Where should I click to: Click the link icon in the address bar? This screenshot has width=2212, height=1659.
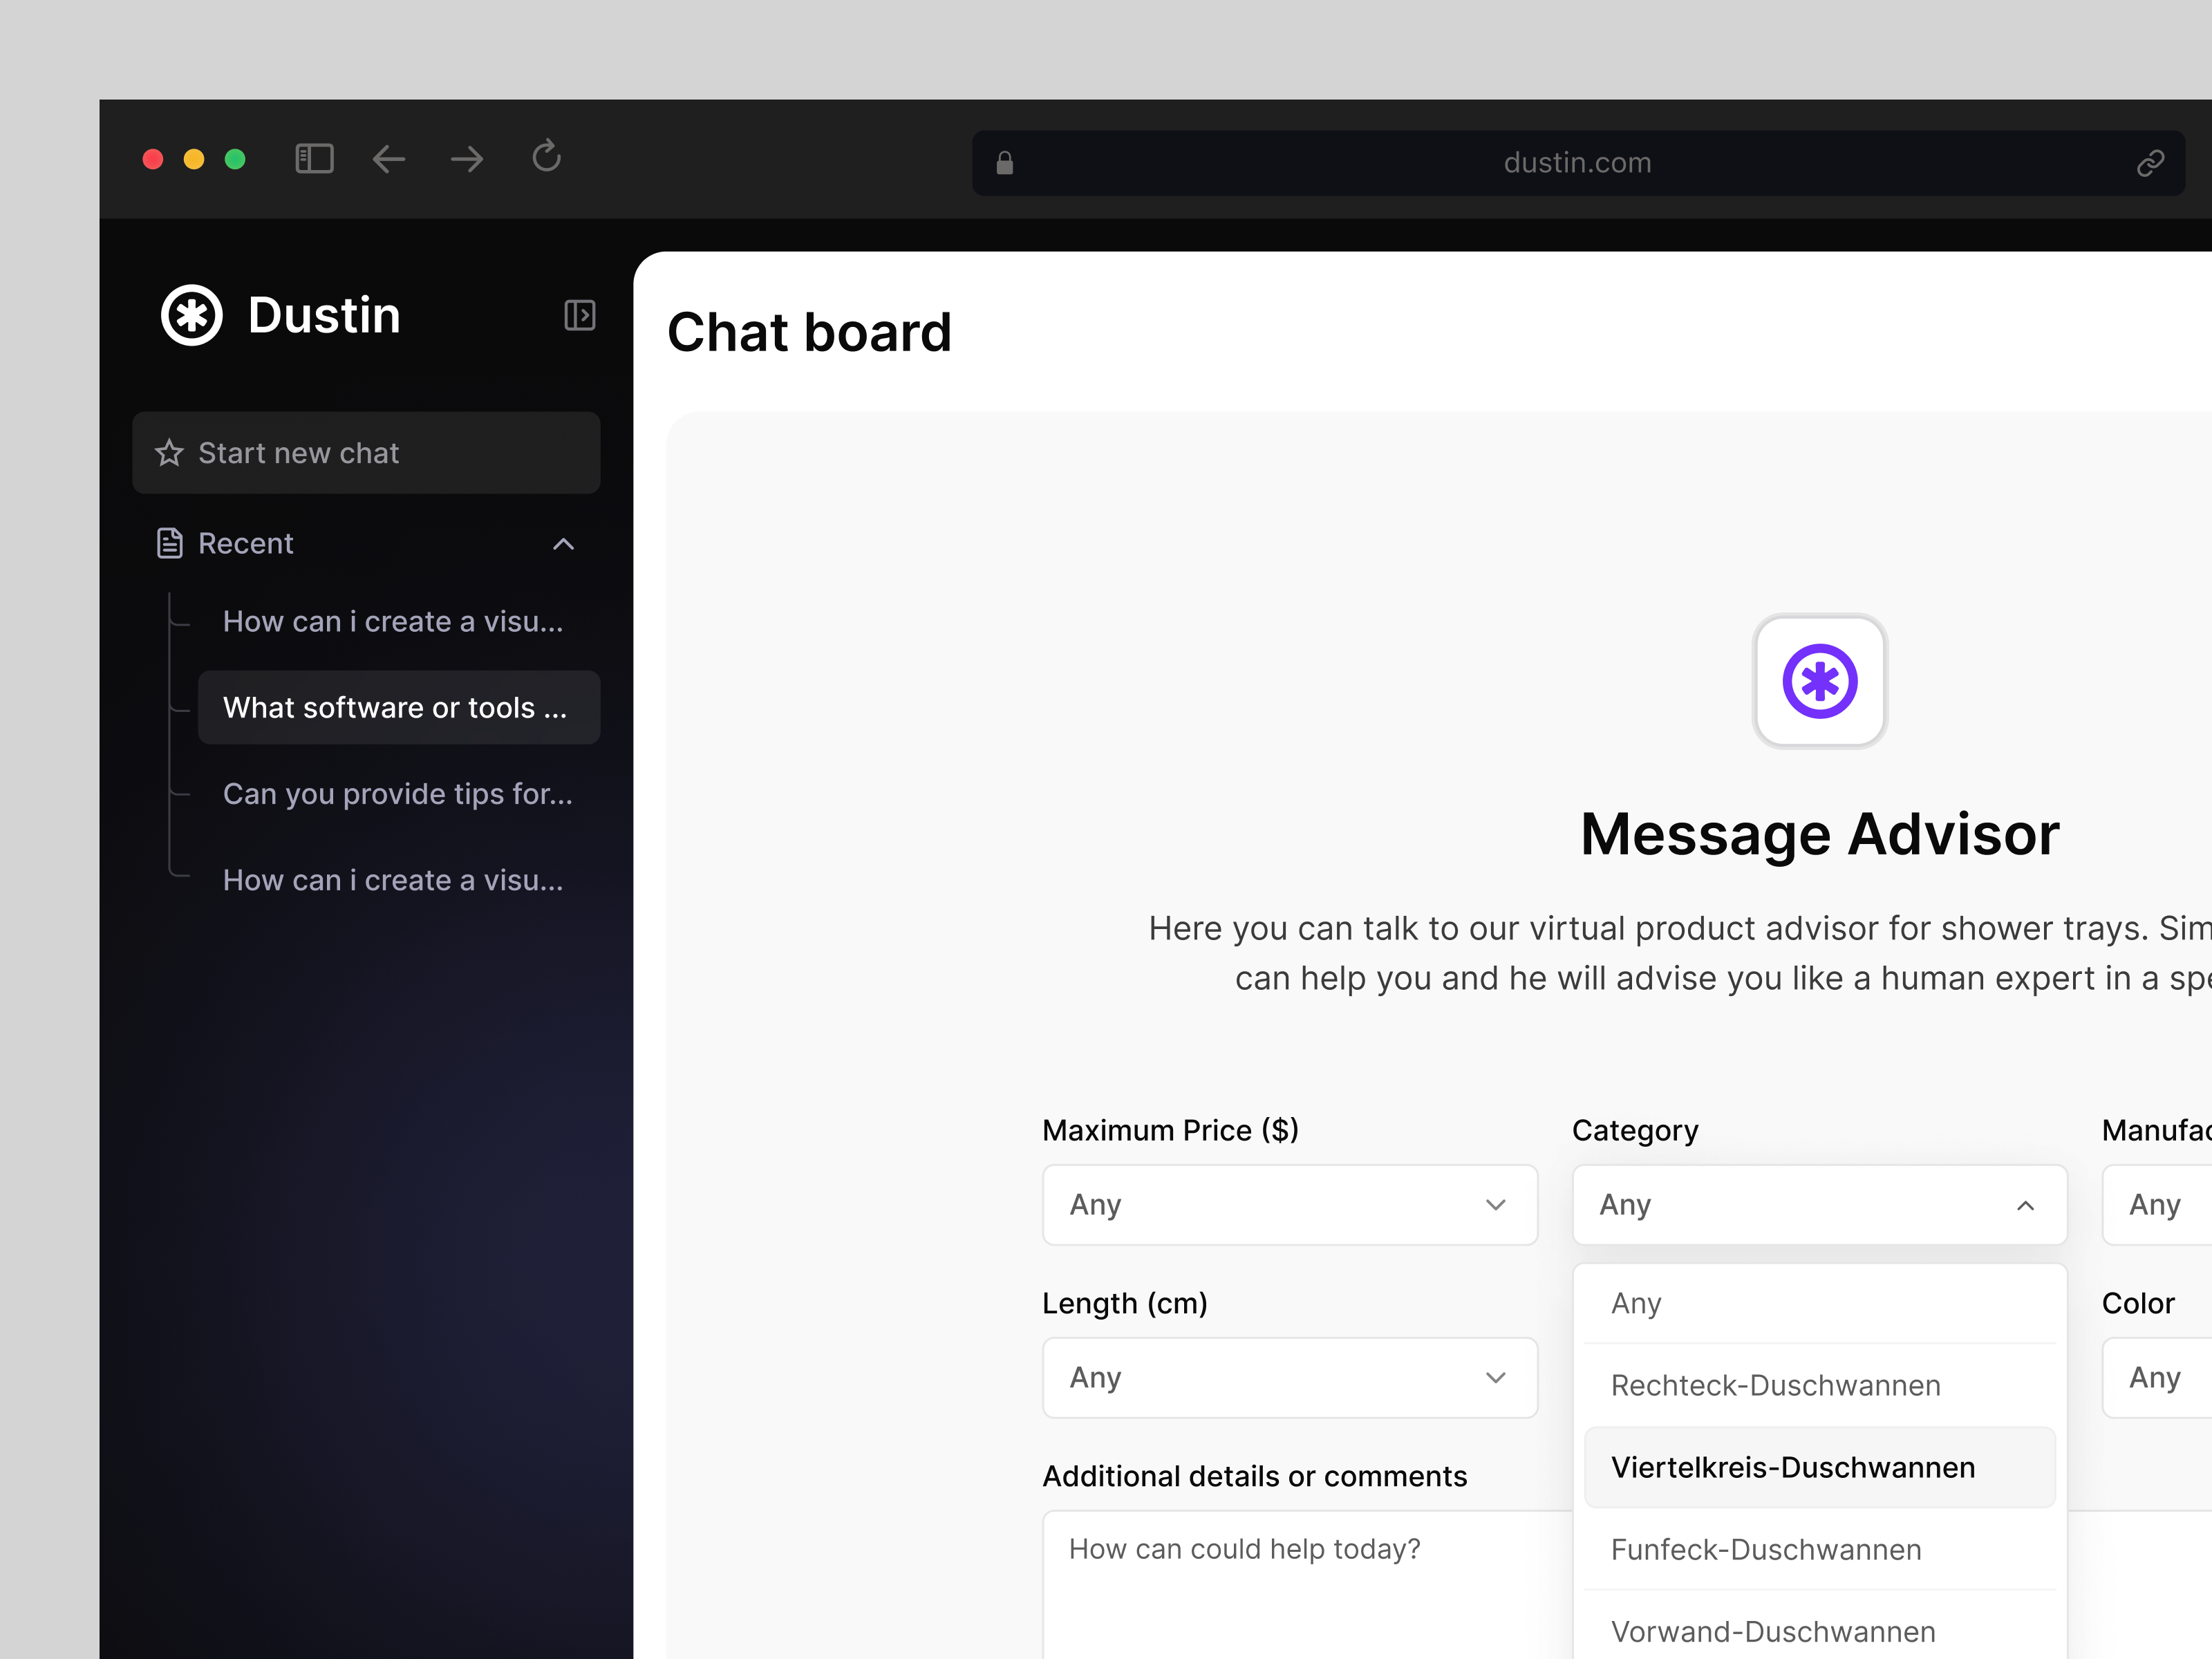(x=2151, y=162)
